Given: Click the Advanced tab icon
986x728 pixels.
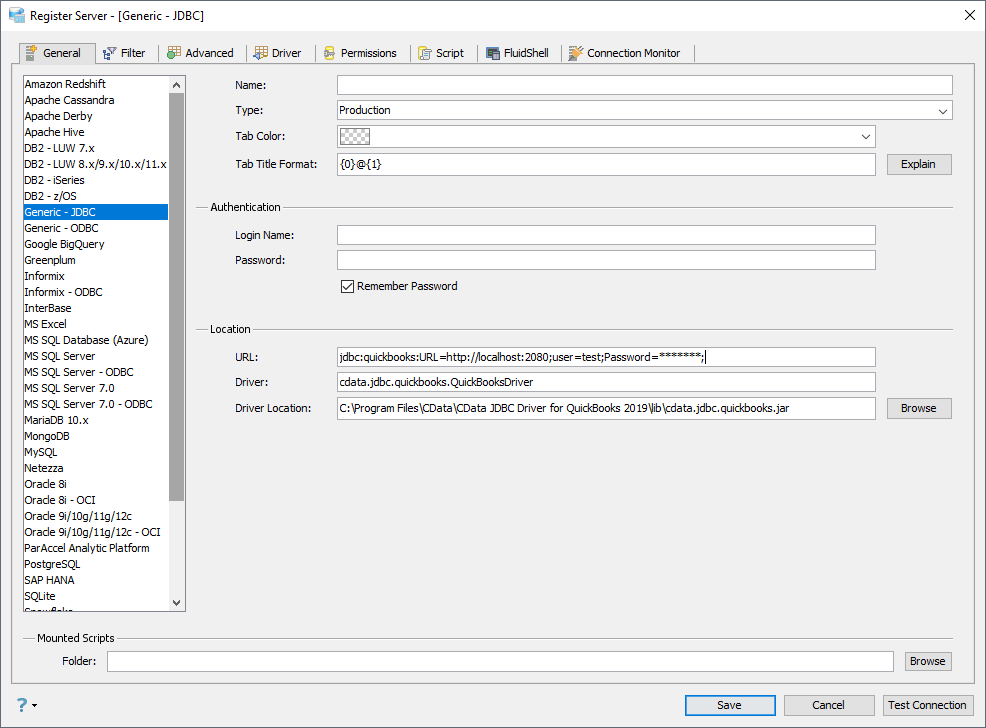Looking at the screenshot, I should [x=174, y=53].
